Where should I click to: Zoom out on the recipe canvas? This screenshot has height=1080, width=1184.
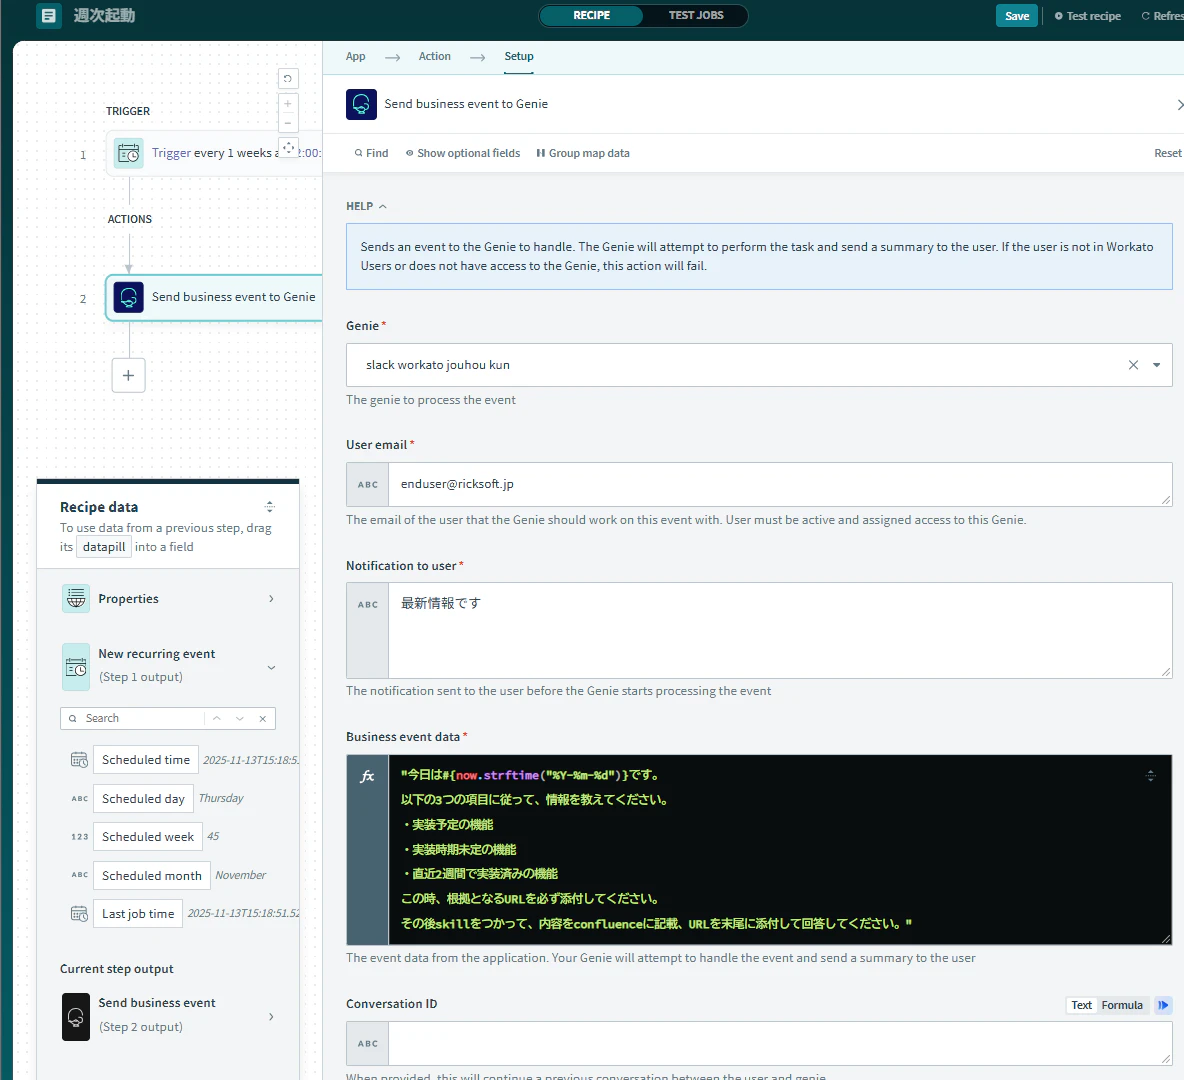pyautogui.click(x=288, y=123)
